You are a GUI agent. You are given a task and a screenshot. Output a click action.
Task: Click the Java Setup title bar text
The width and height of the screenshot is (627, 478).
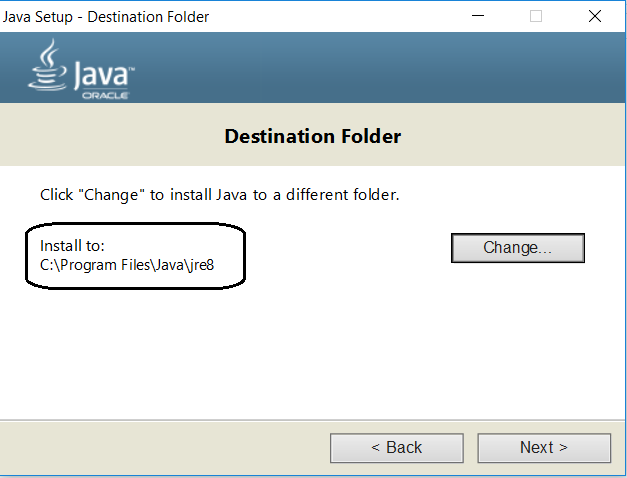pos(107,17)
